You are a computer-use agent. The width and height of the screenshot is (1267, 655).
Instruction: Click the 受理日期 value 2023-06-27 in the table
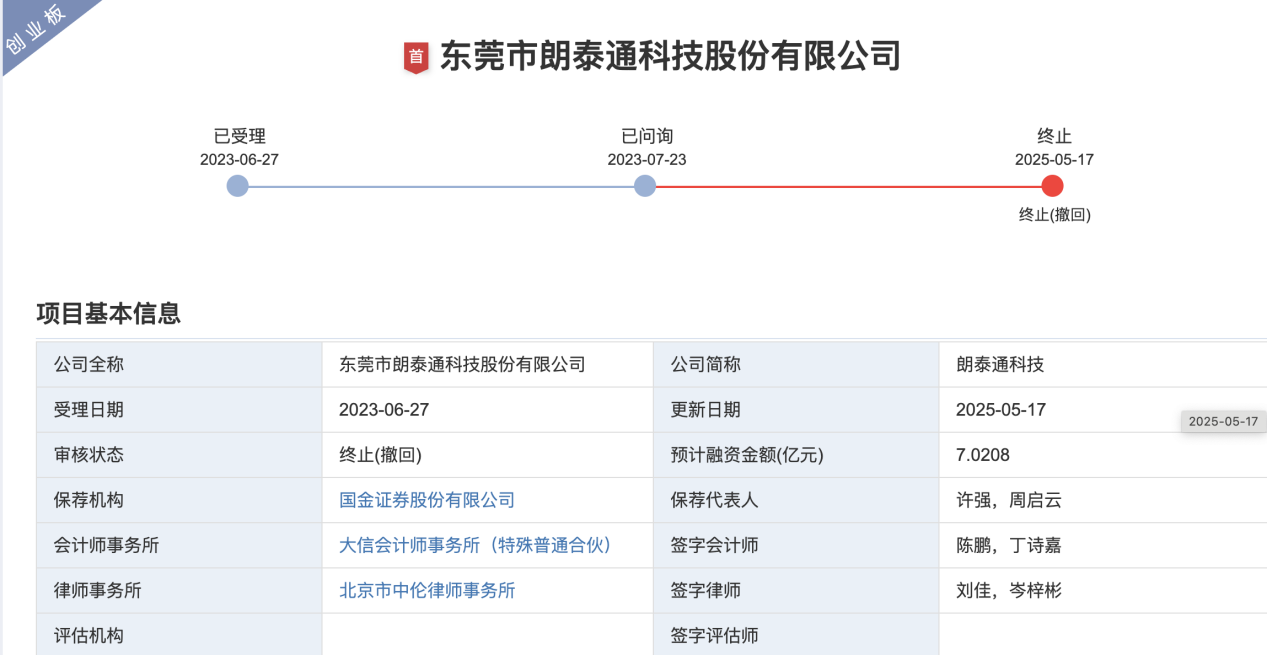[384, 410]
